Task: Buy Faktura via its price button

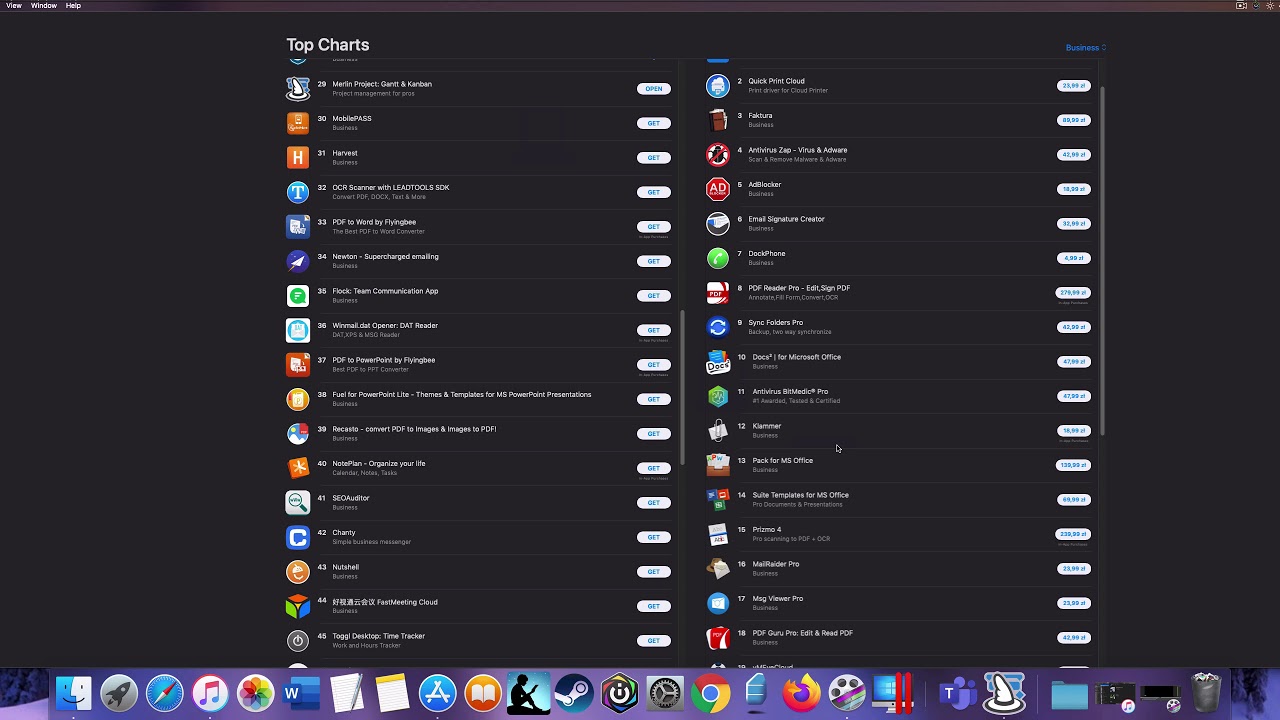Action: coord(1074,120)
